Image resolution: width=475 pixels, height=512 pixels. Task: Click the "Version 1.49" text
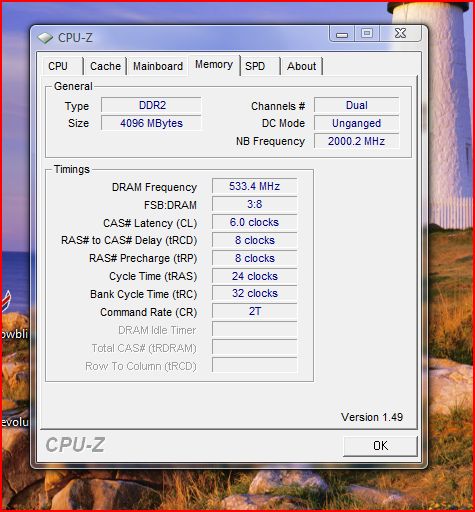pyautogui.click(x=372, y=417)
